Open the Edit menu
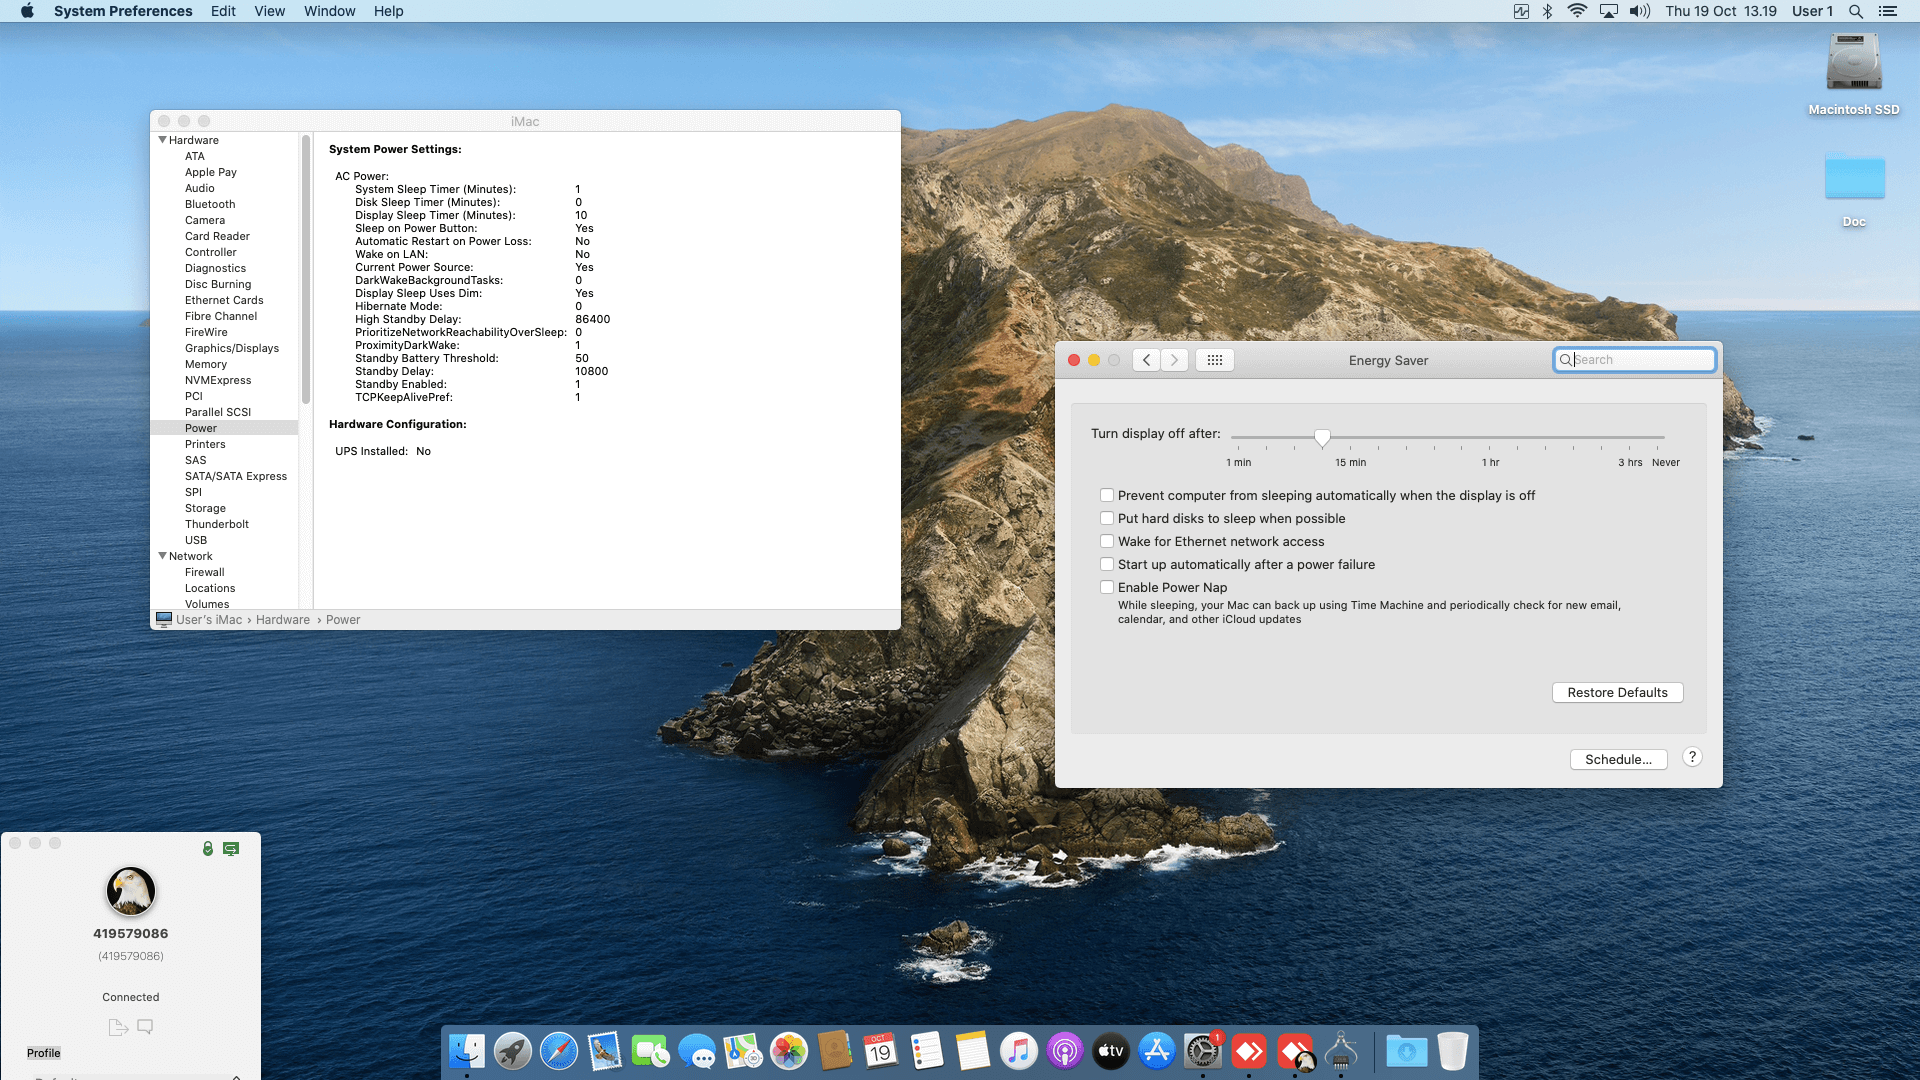 [x=223, y=11]
